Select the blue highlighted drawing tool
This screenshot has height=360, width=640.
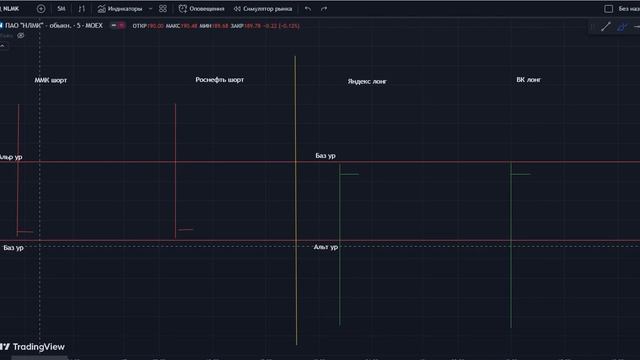coord(622,27)
